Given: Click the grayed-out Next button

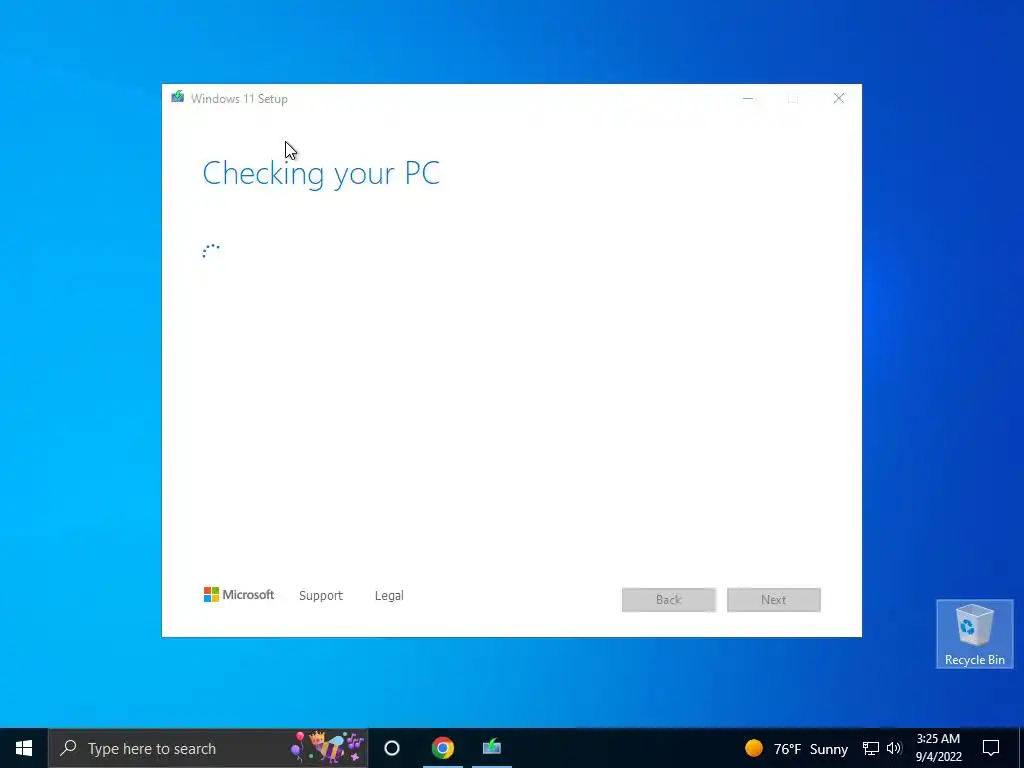Looking at the screenshot, I should click(x=774, y=600).
